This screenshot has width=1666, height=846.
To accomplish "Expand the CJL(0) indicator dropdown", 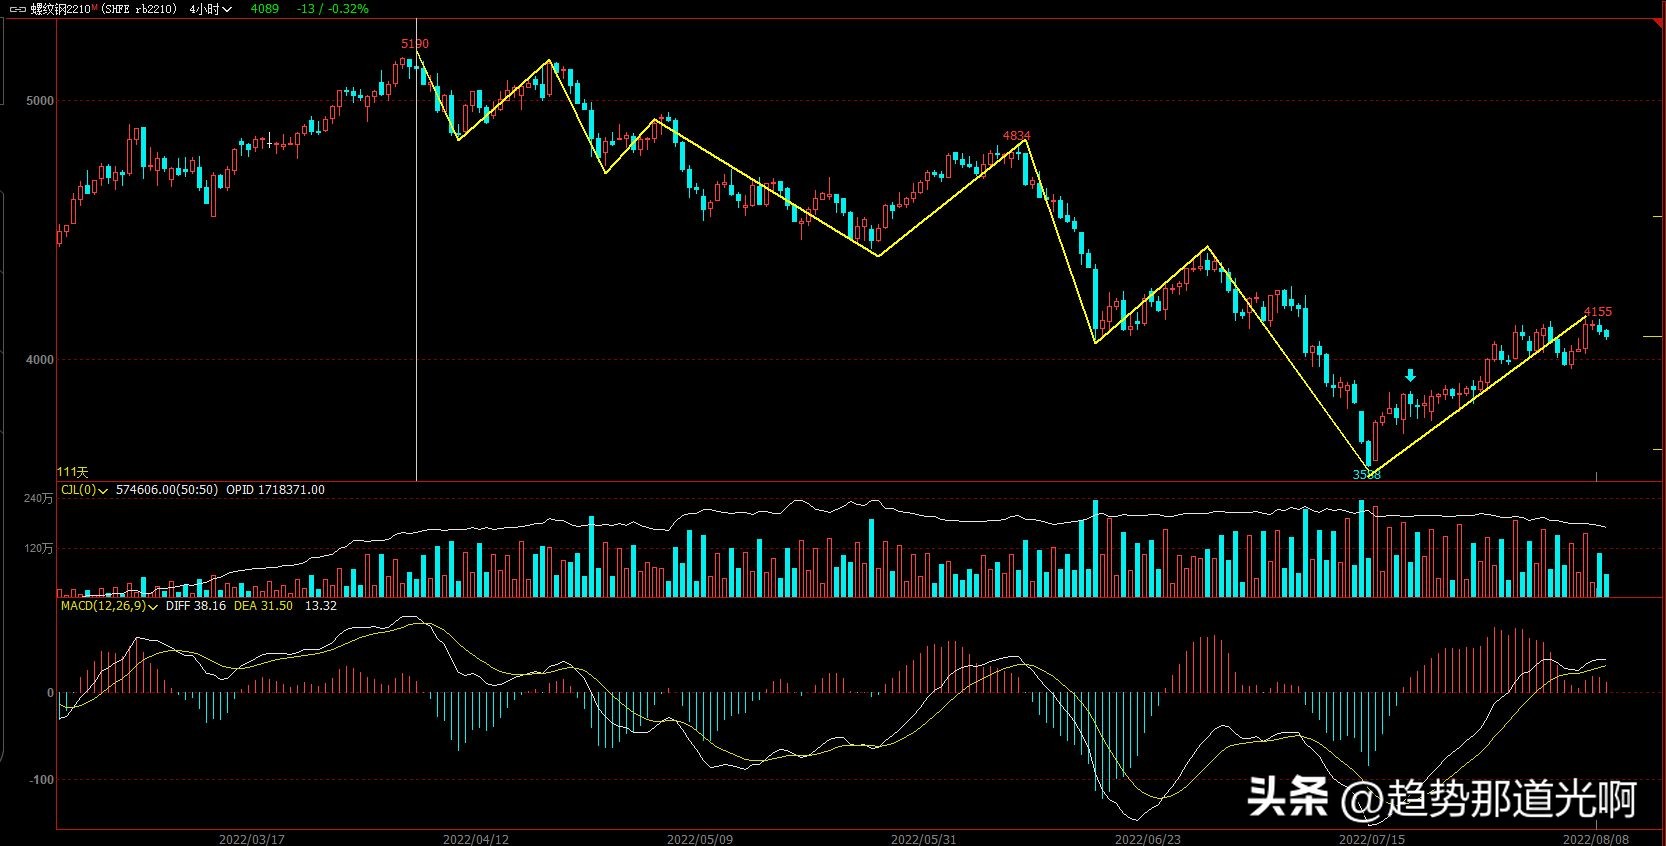I will tap(85, 490).
